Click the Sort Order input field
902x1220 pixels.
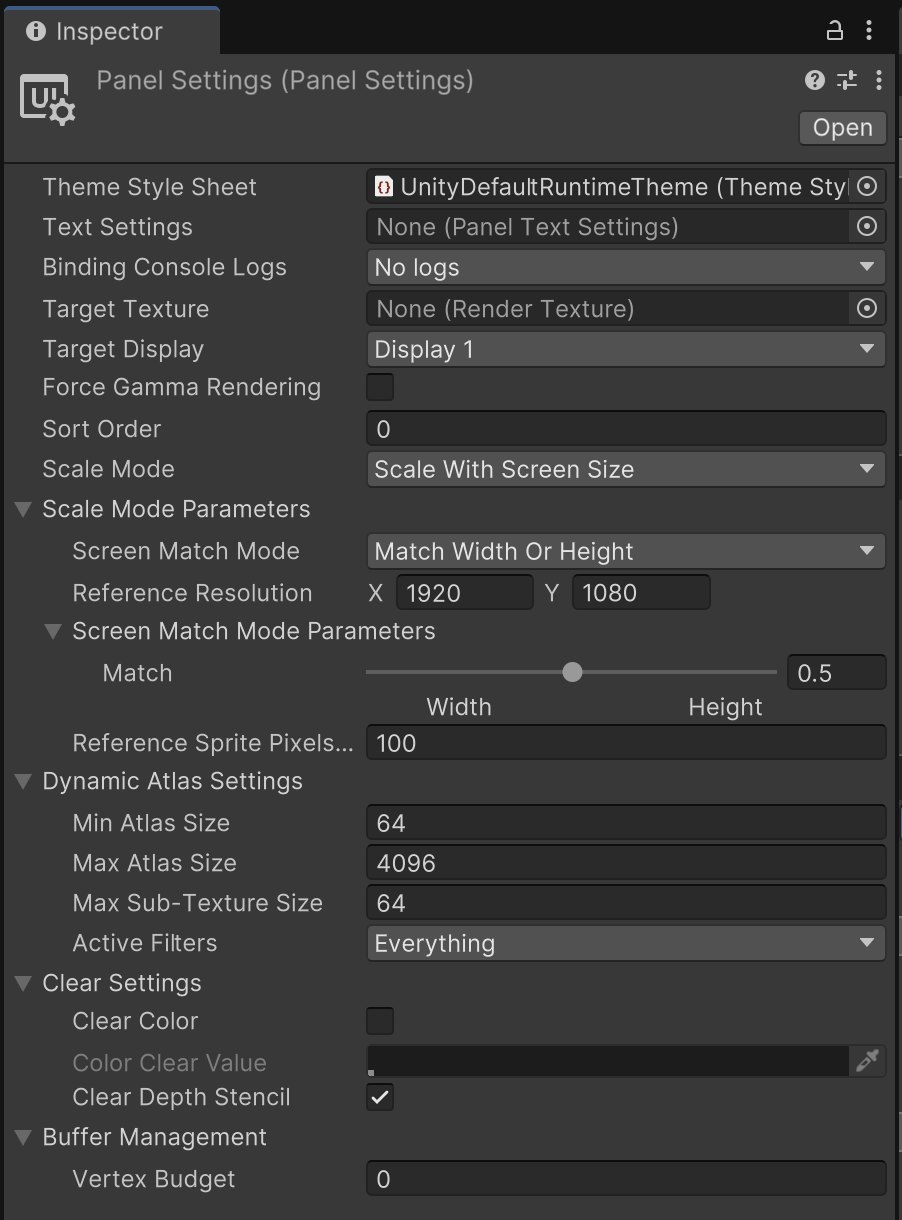[625, 429]
